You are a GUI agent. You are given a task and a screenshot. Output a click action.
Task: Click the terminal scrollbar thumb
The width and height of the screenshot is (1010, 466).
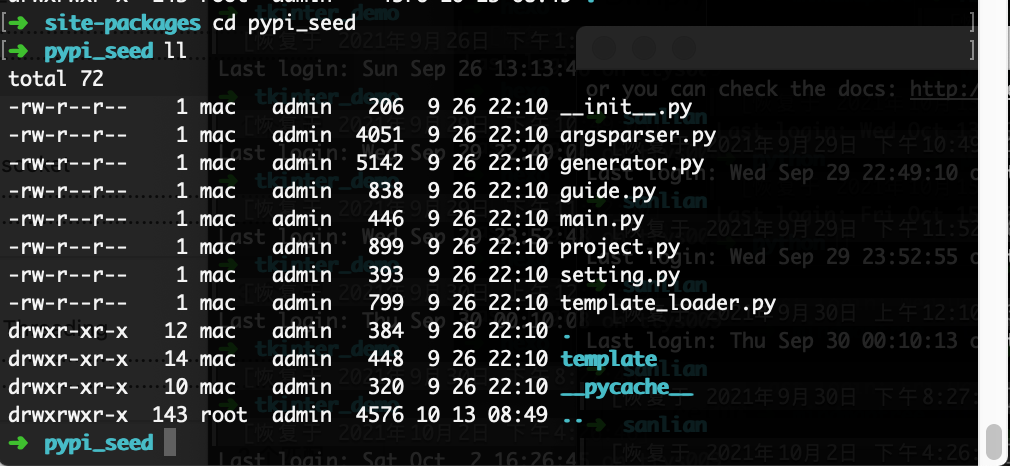[995, 440]
